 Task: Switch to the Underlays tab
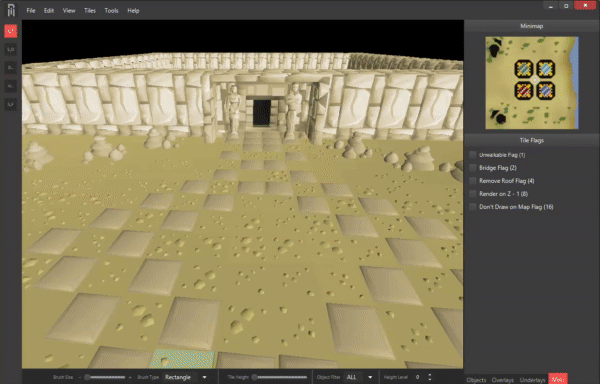click(533, 380)
